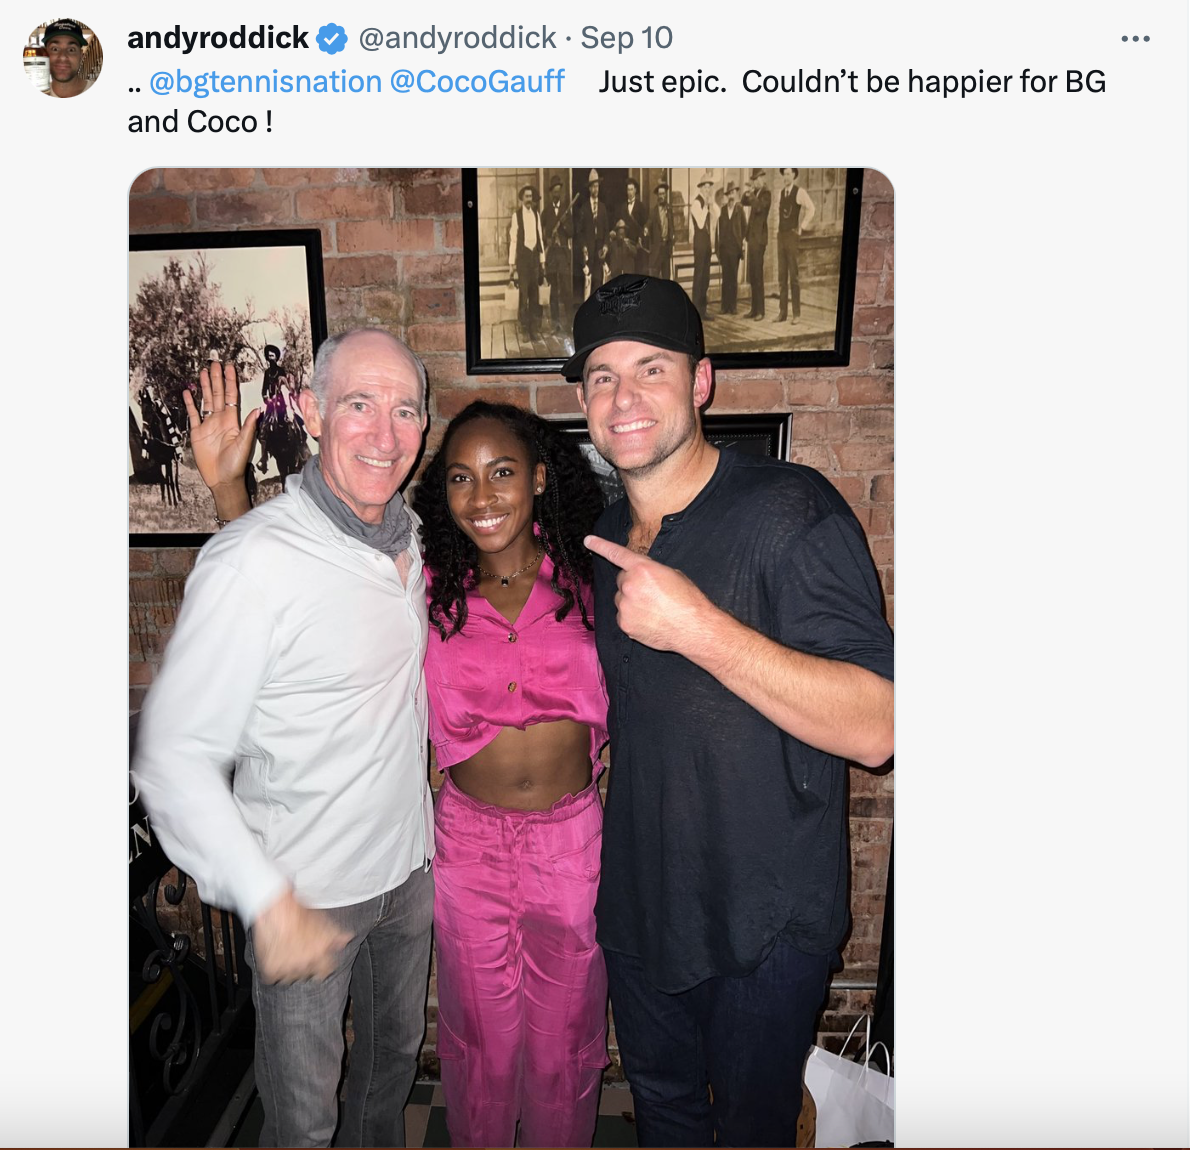
Task: Click the andyroddick display name
Action: (218, 38)
